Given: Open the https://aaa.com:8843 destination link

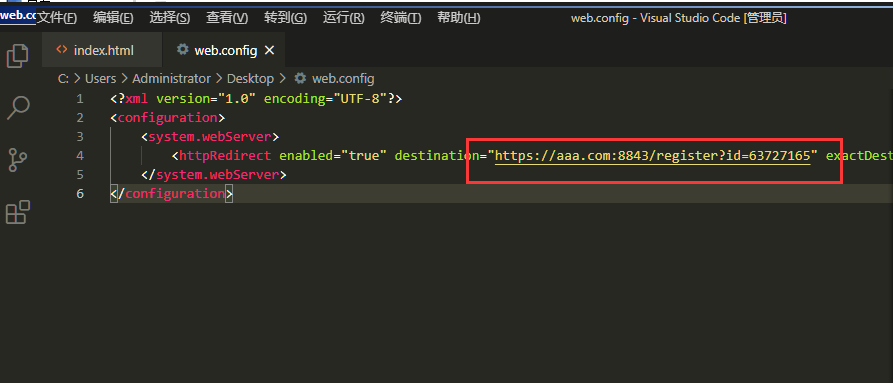Looking at the screenshot, I should tap(653, 155).
